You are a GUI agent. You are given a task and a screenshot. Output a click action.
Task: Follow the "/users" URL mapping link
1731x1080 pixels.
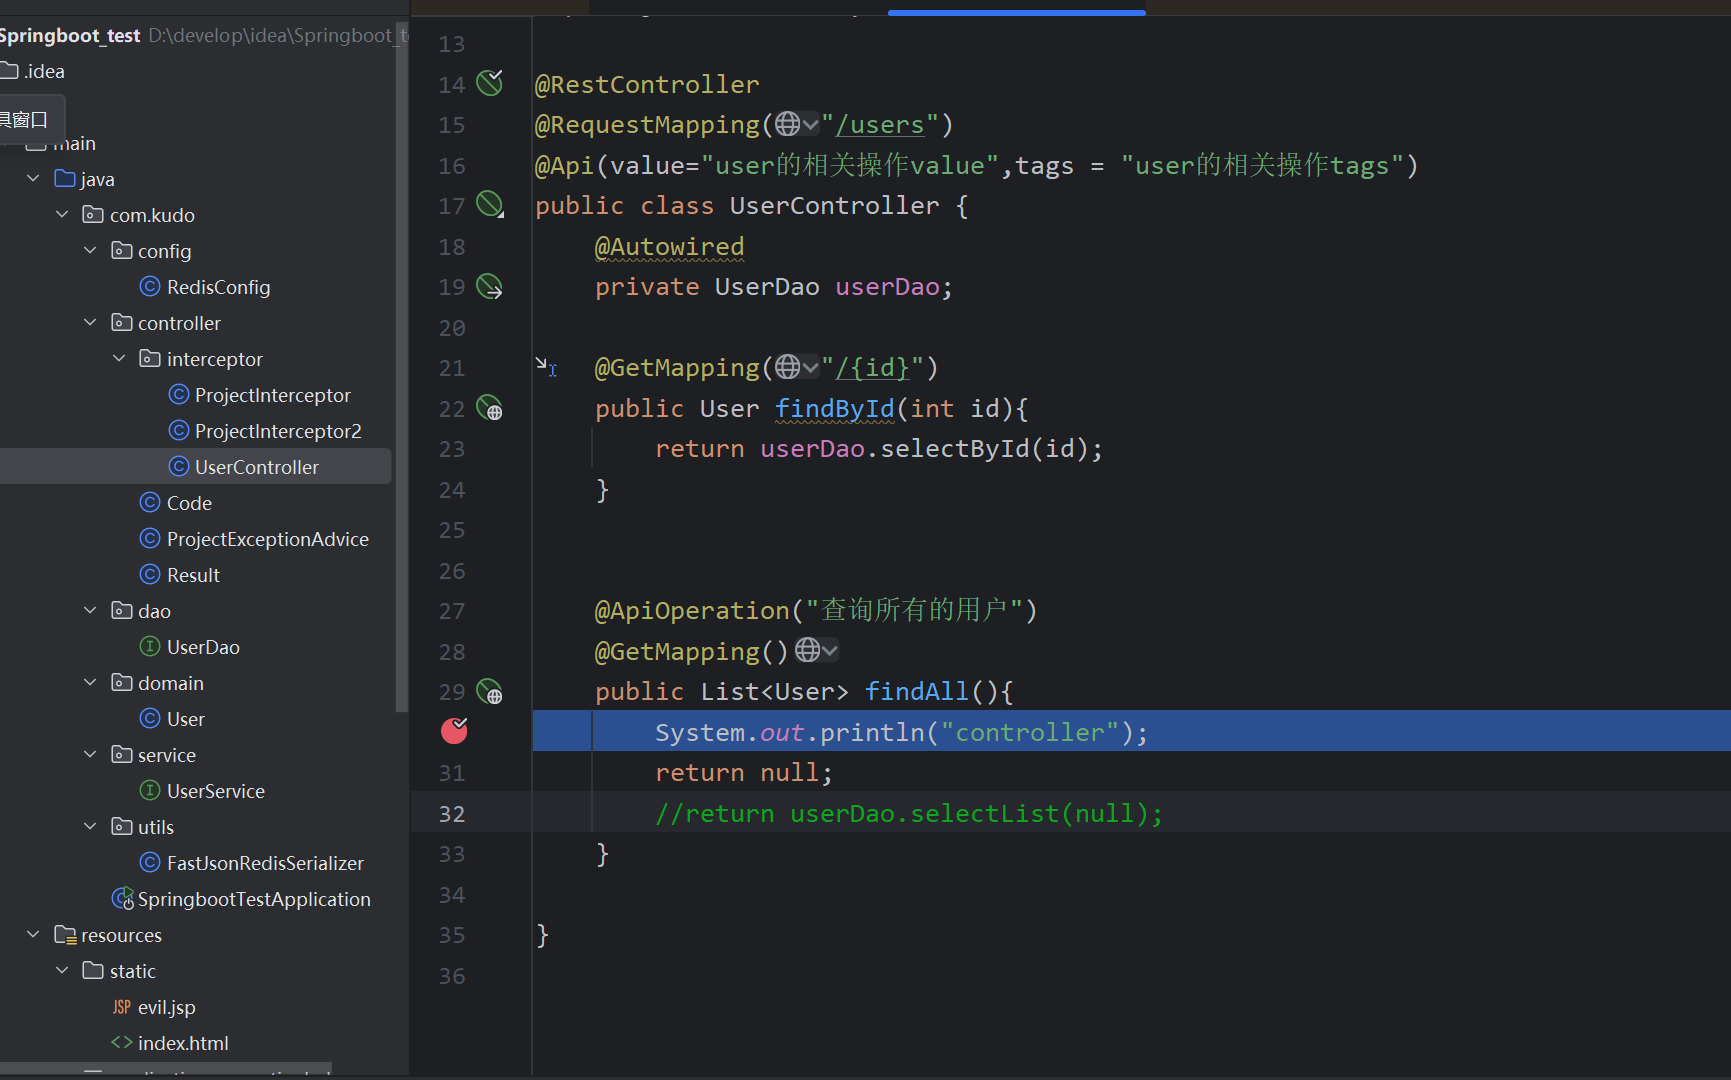click(x=880, y=125)
